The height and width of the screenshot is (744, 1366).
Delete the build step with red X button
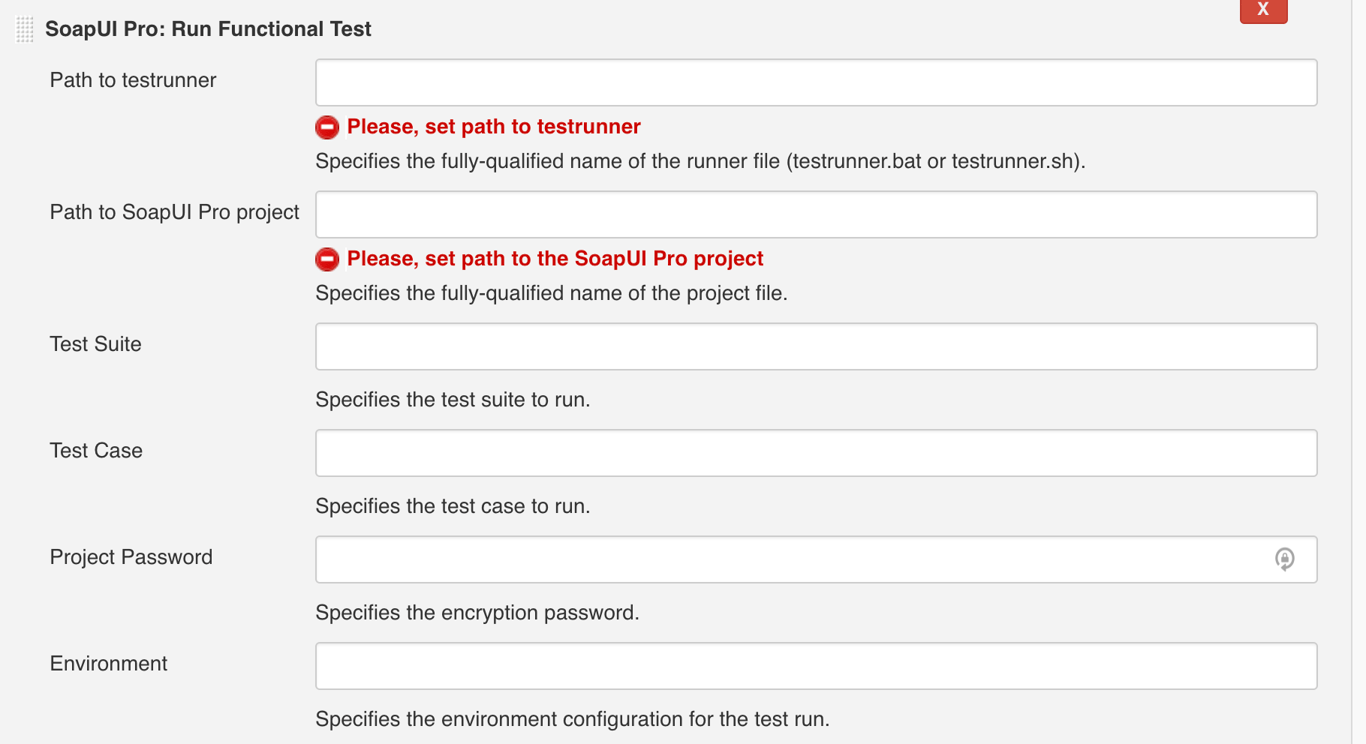1263,10
